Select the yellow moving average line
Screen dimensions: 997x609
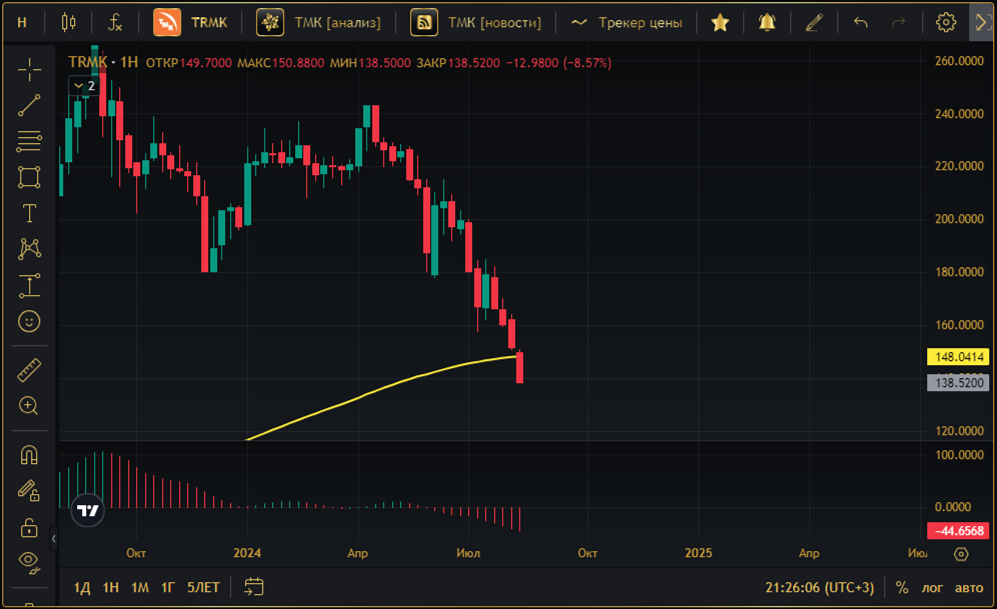pyautogui.click(x=382, y=388)
